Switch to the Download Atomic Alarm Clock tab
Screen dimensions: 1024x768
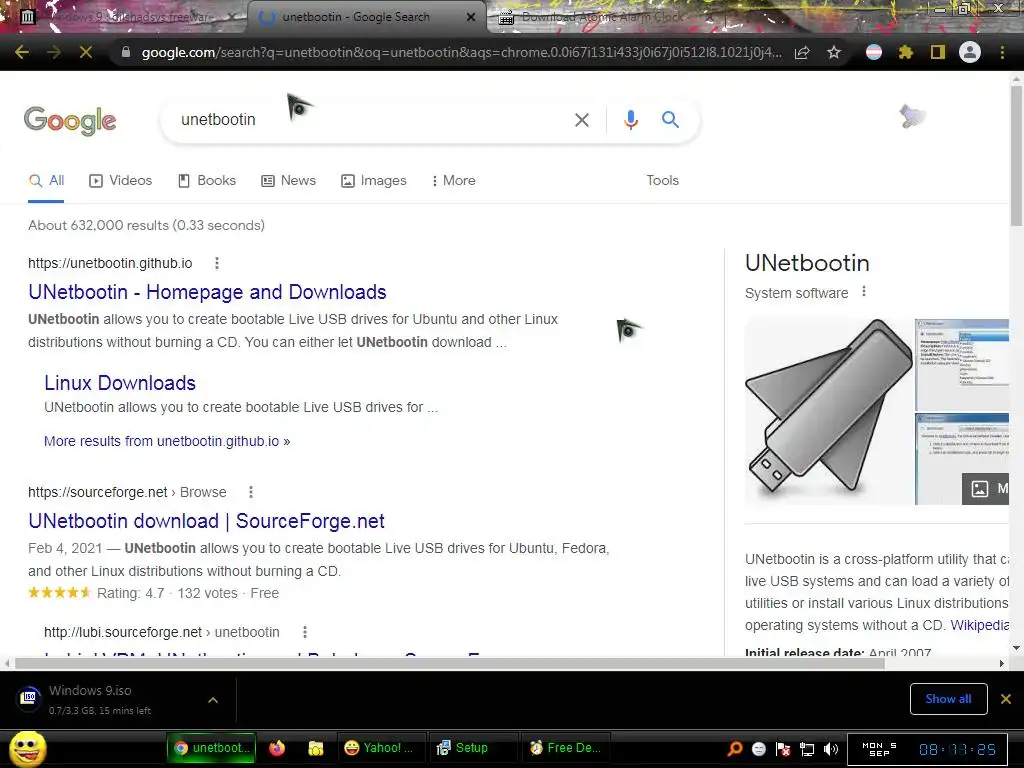(601, 17)
